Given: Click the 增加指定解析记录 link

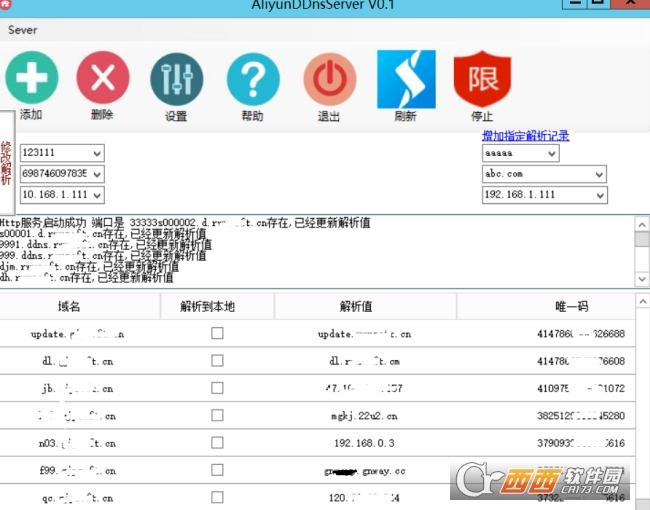Looking at the screenshot, I should 525,136.
